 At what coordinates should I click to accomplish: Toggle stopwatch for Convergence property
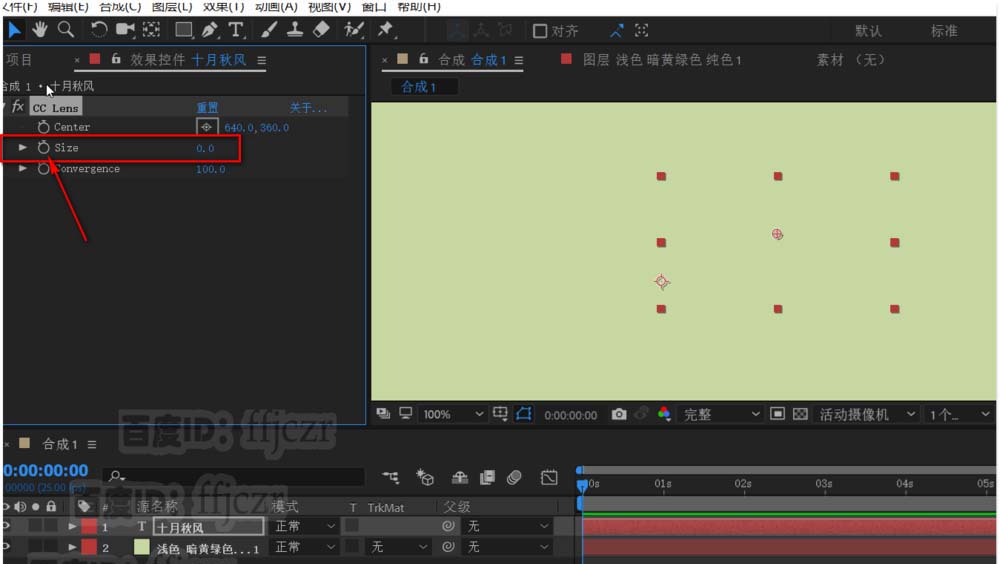[43, 168]
